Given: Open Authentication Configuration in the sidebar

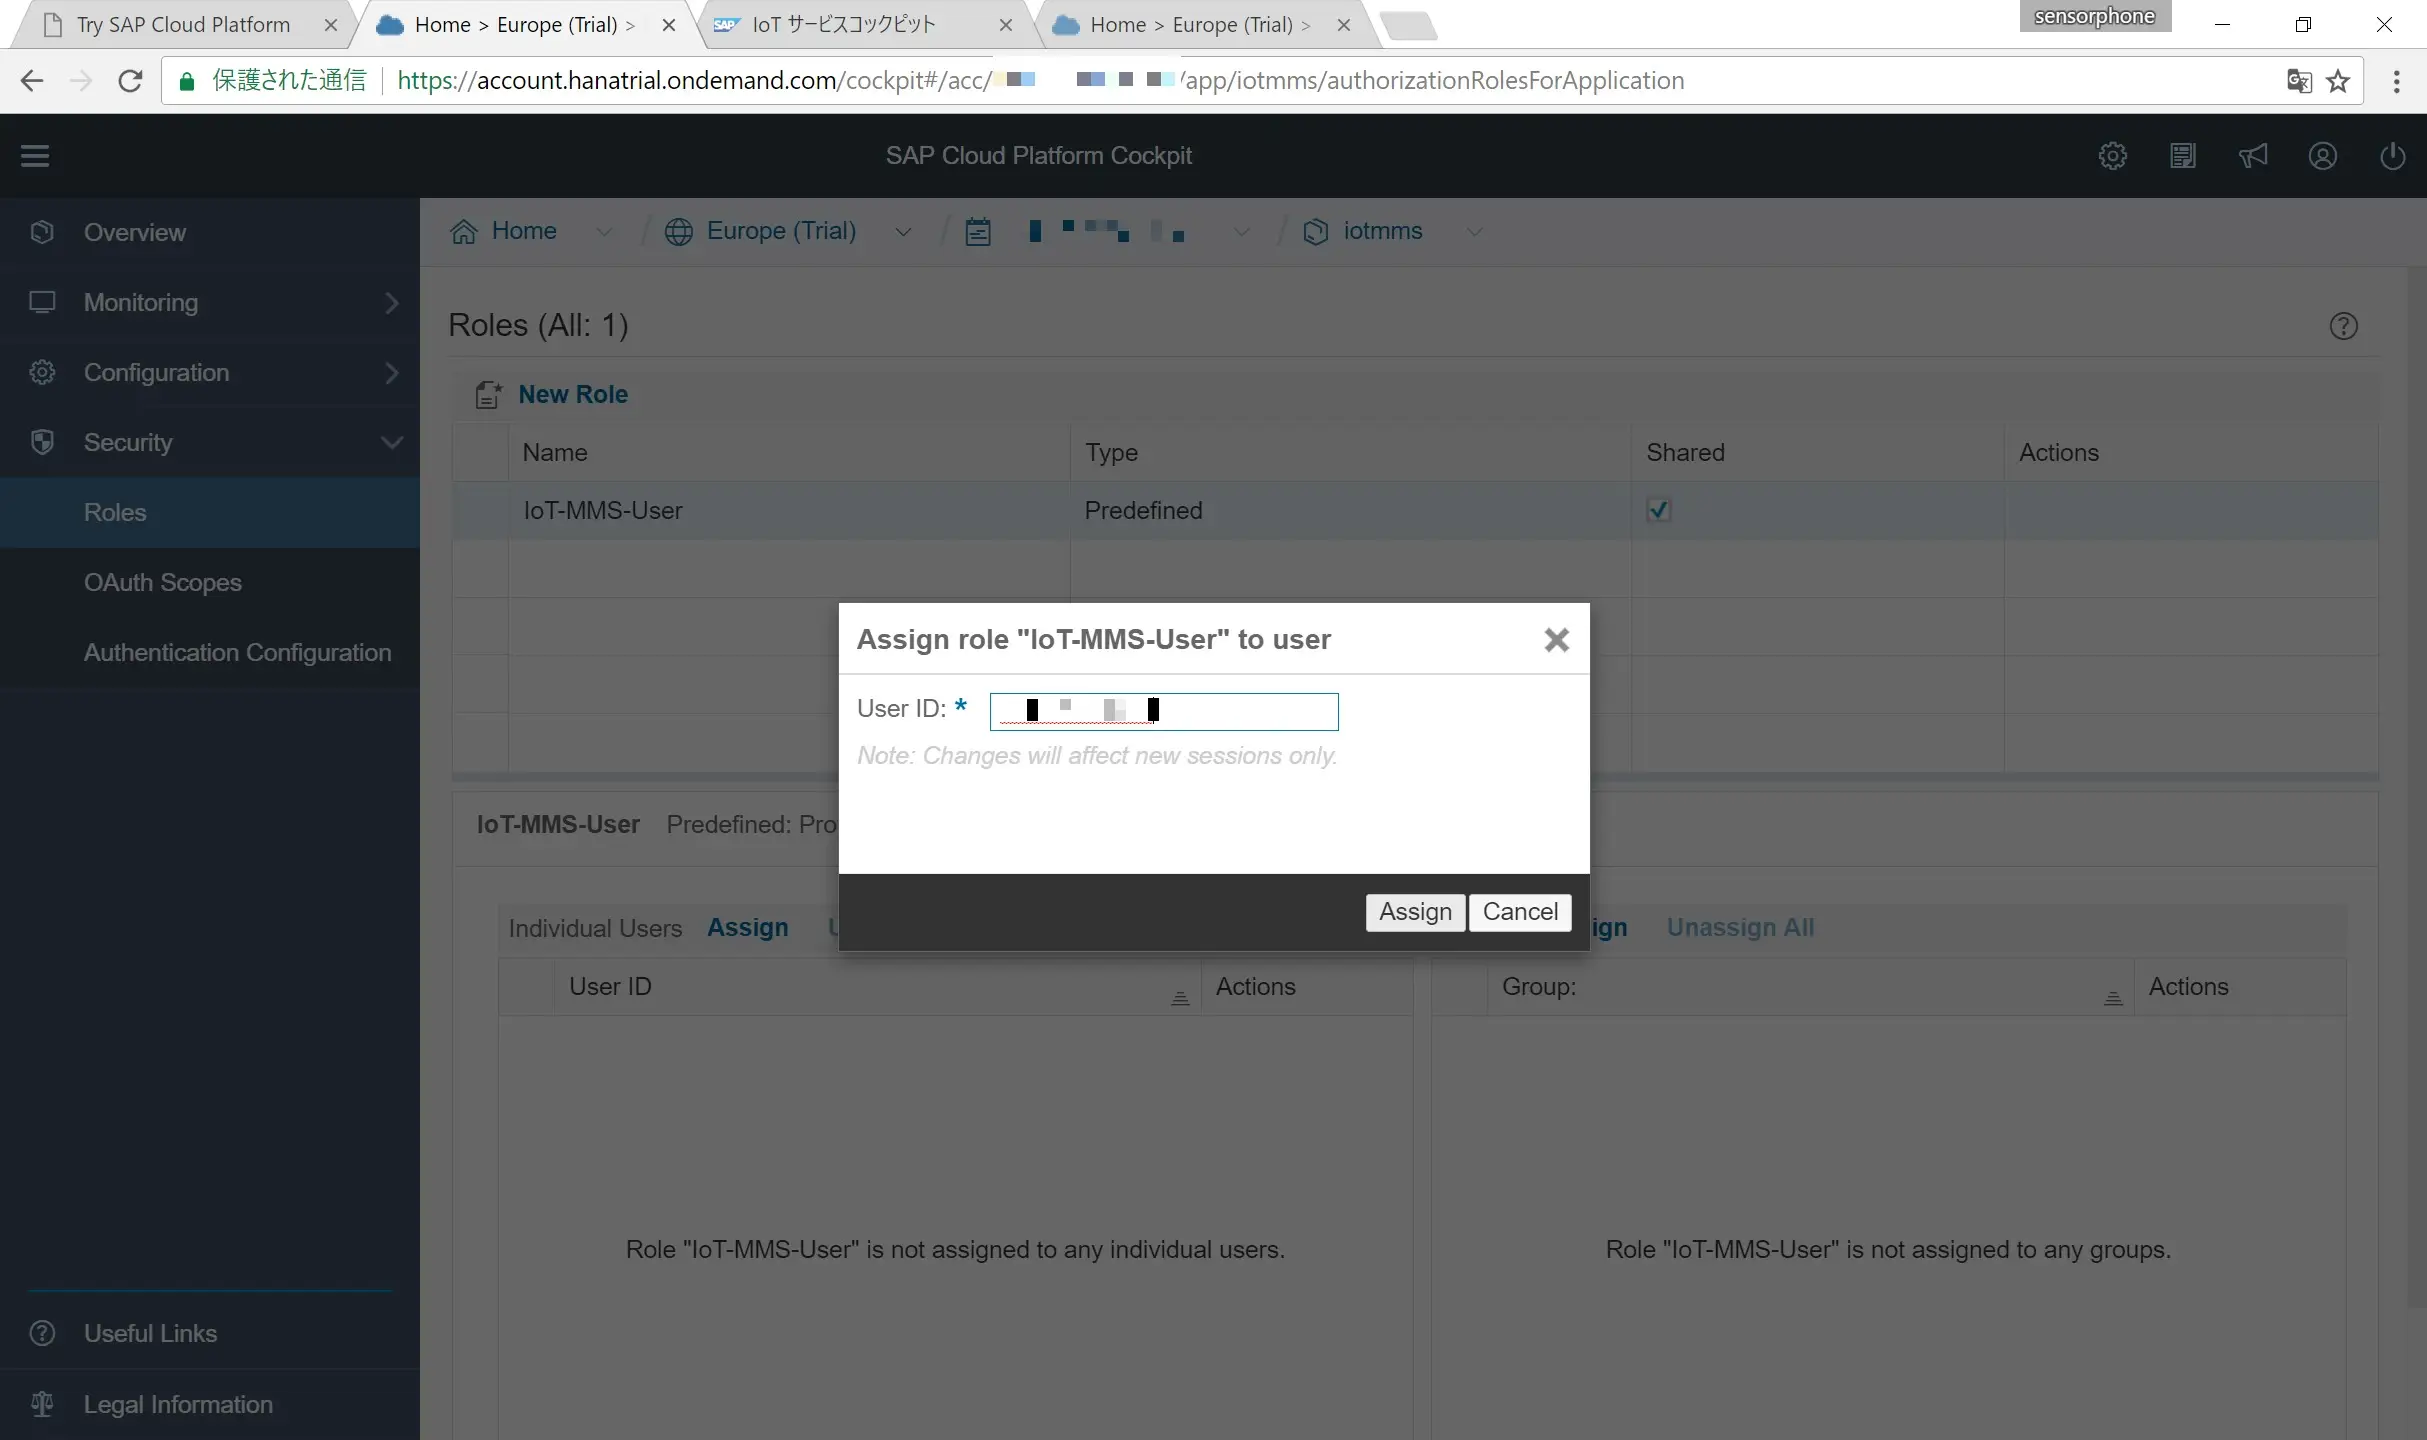Looking at the screenshot, I should click(210, 652).
